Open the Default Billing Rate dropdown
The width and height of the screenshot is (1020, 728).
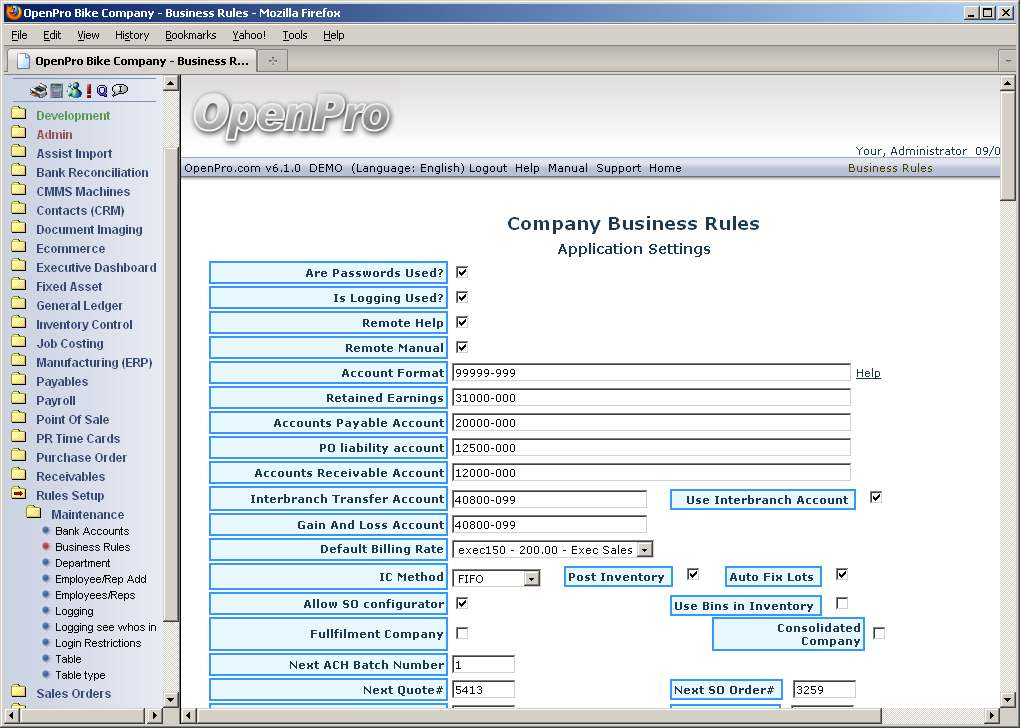(644, 549)
